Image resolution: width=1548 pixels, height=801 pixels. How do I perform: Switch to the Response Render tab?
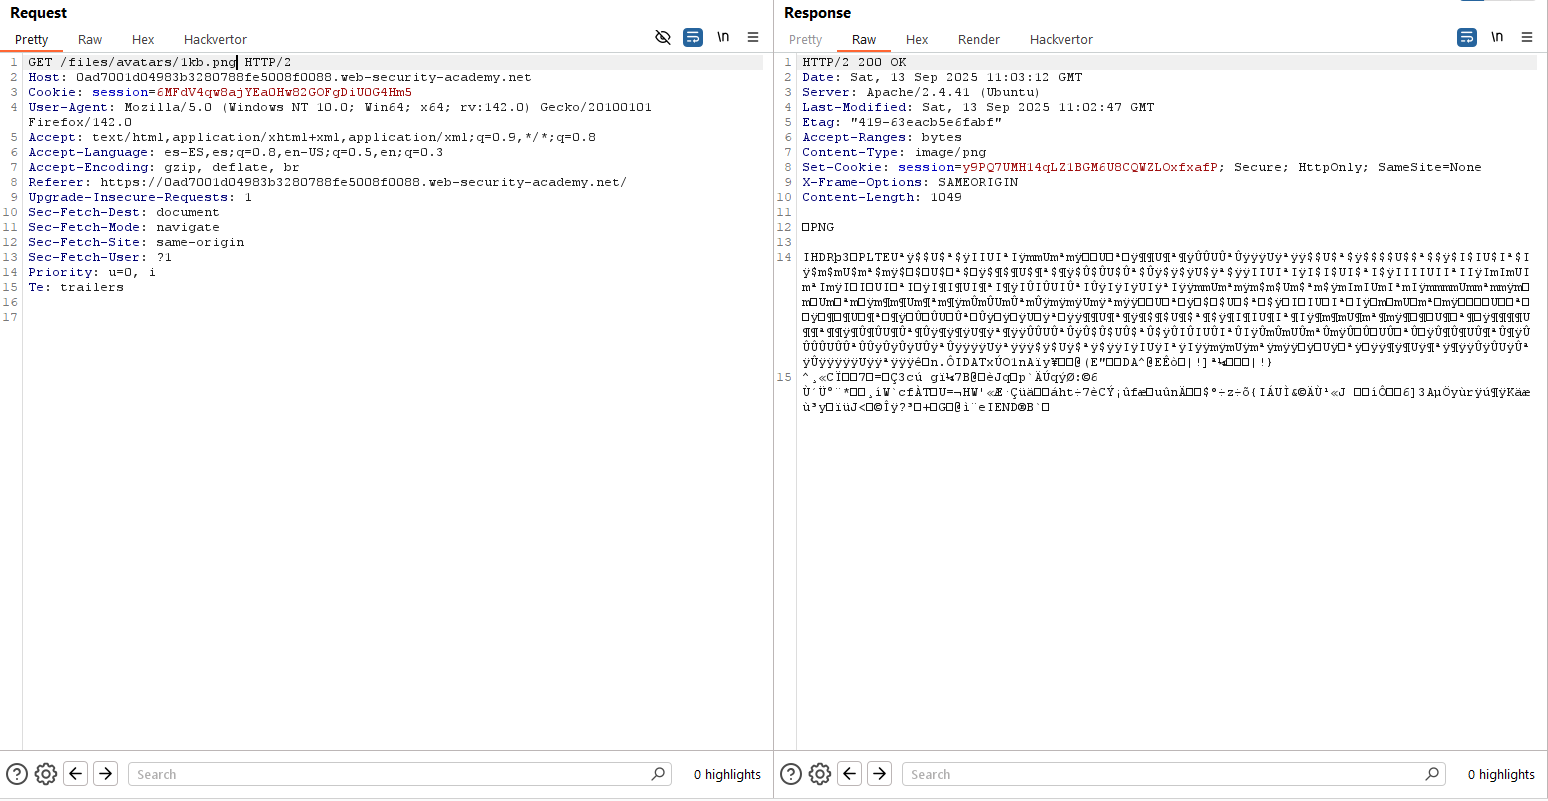978,40
